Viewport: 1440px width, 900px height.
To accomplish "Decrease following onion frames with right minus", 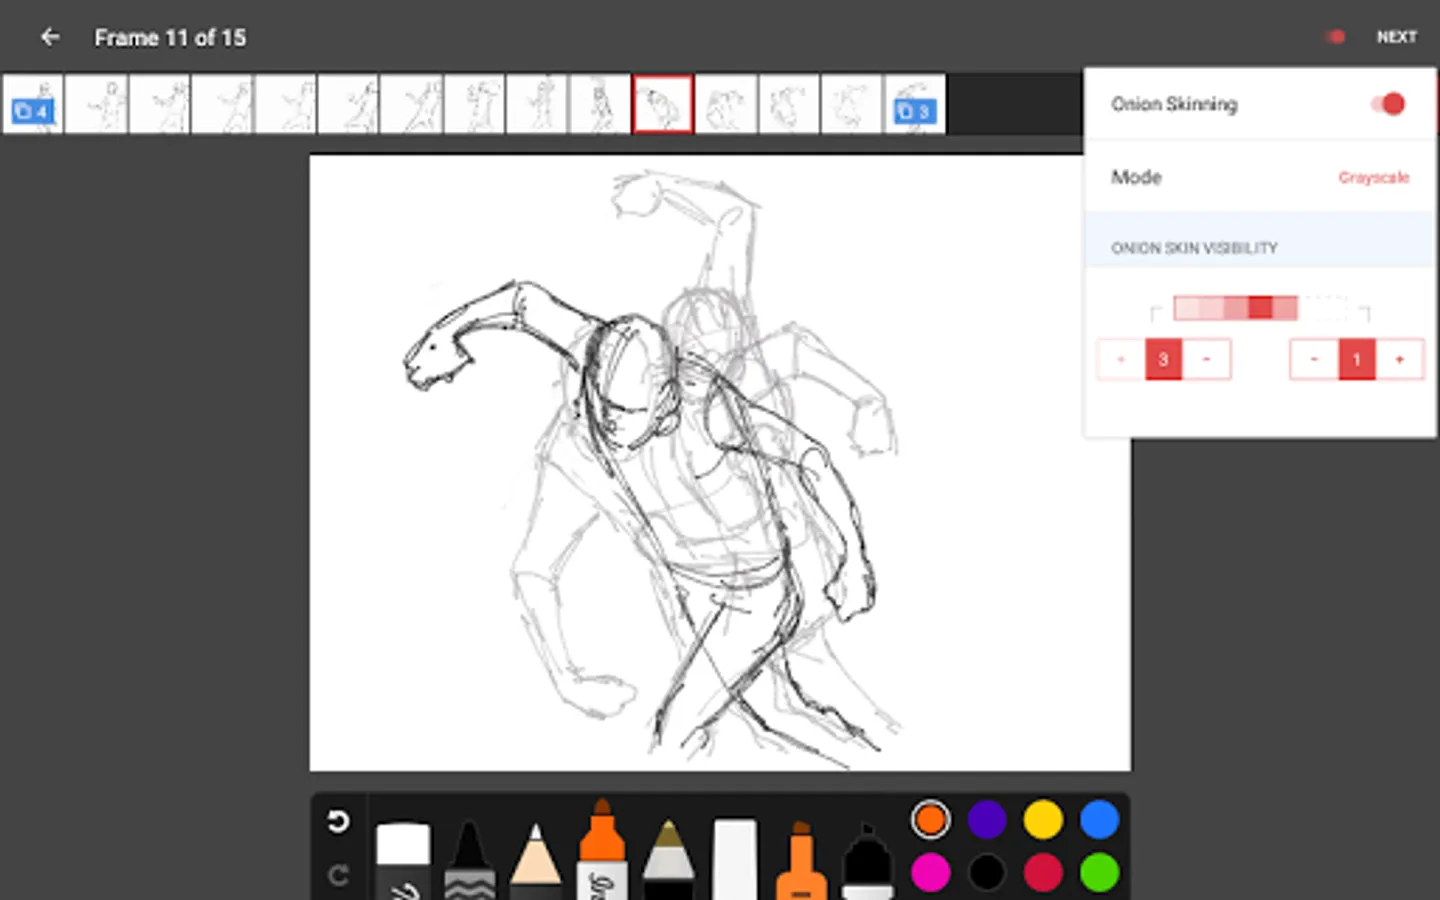I will 1314,360.
